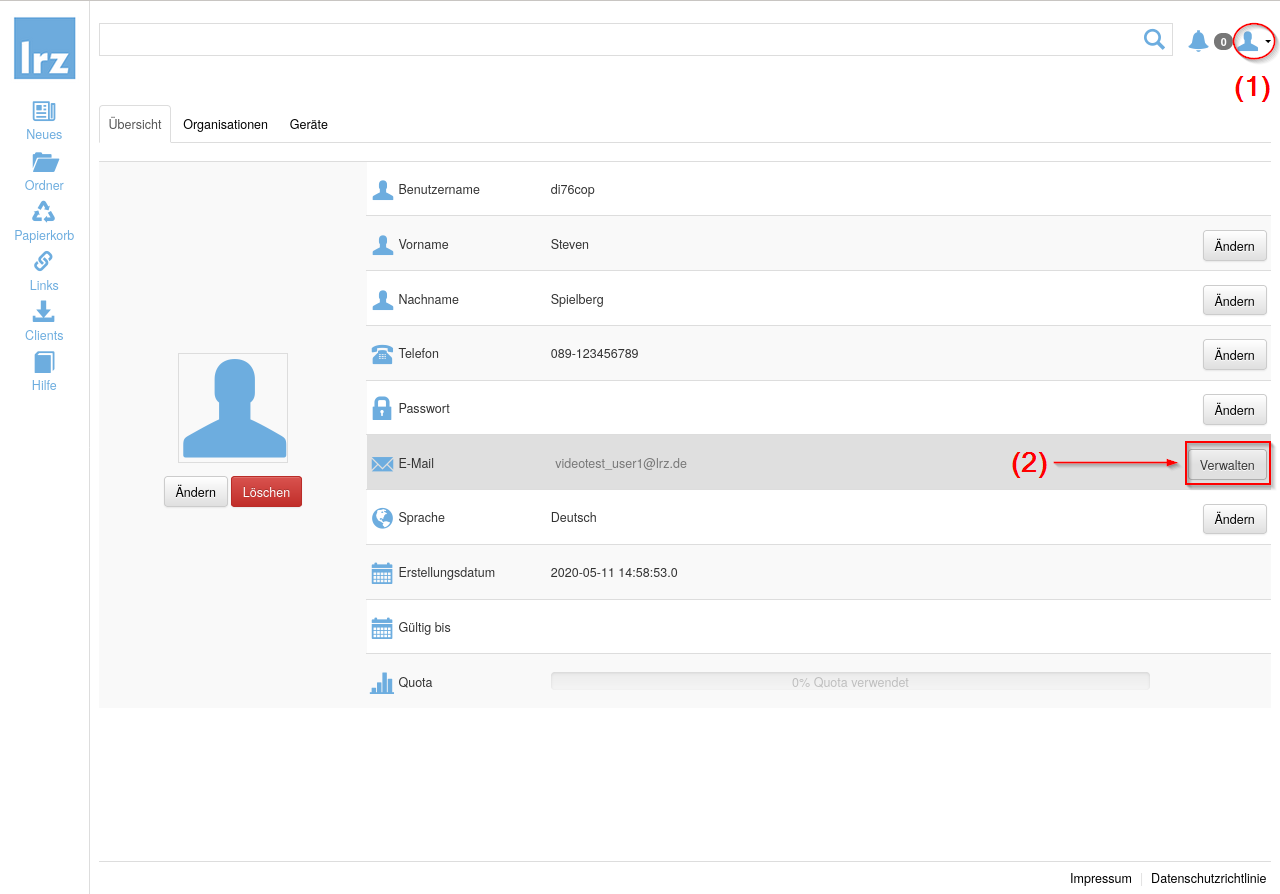
Task: Click Ändern button next to Vorname
Action: (1234, 246)
